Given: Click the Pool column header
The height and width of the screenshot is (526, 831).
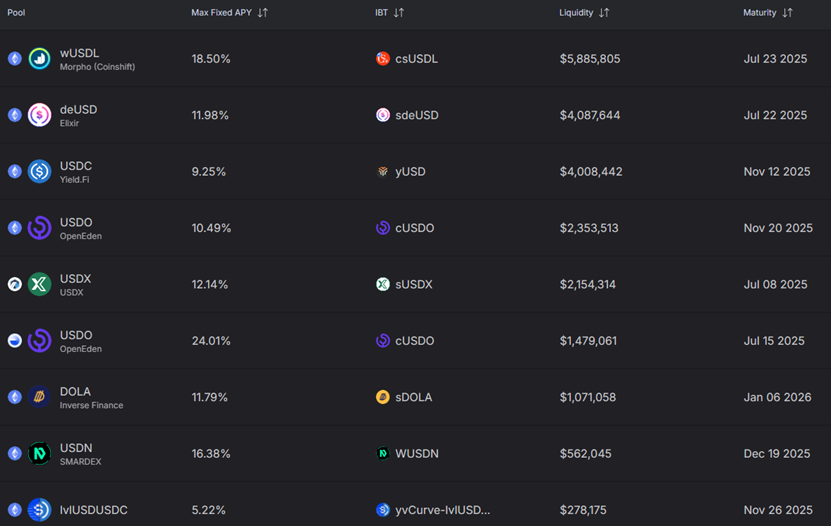Looking at the screenshot, I should point(16,13).
